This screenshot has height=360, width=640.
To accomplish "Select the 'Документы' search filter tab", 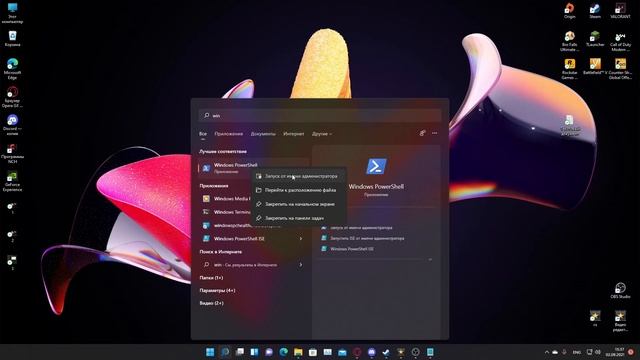I will click(263, 133).
